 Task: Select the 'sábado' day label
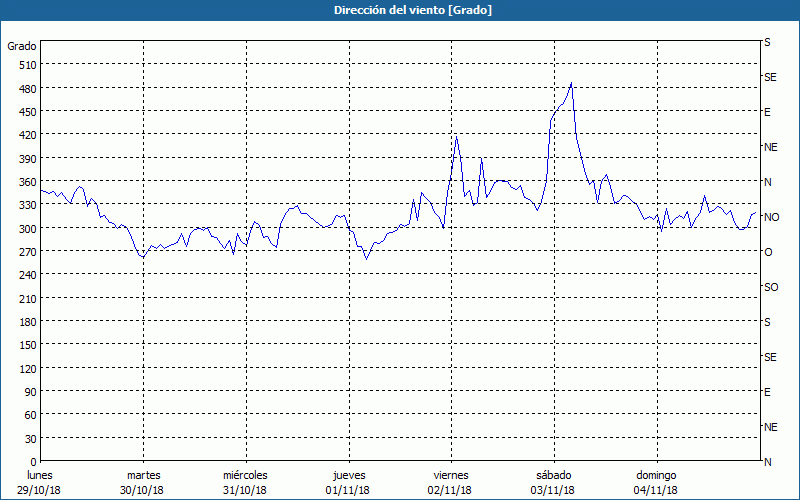[x=554, y=476]
